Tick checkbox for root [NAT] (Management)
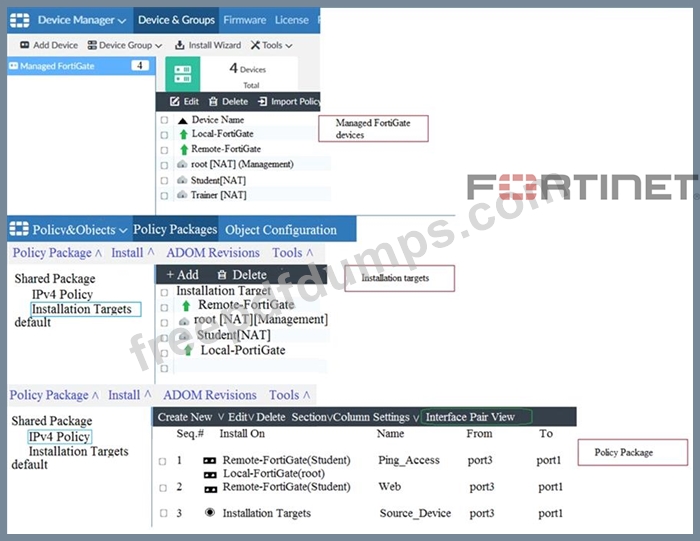This screenshot has height=541, width=700. coord(164,165)
